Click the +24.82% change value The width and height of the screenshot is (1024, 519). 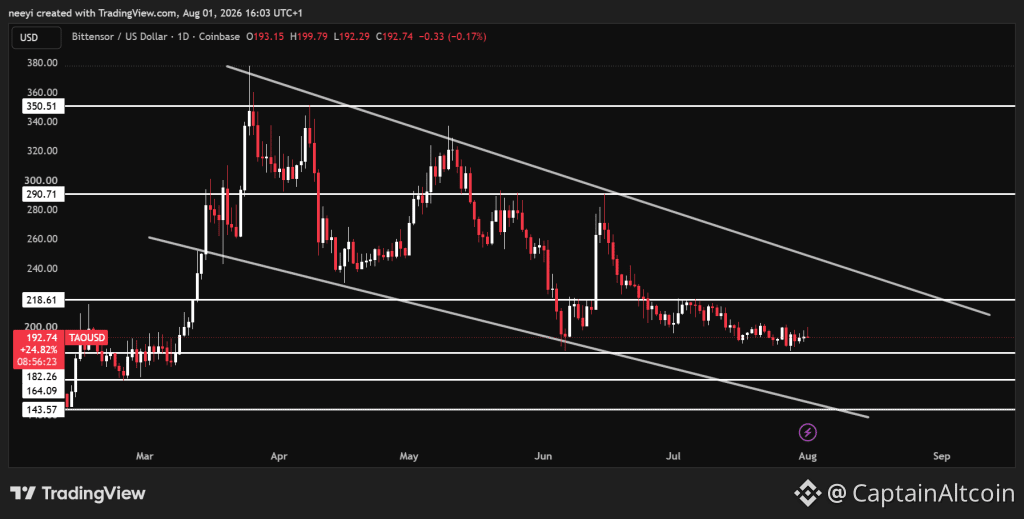[39, 350]
